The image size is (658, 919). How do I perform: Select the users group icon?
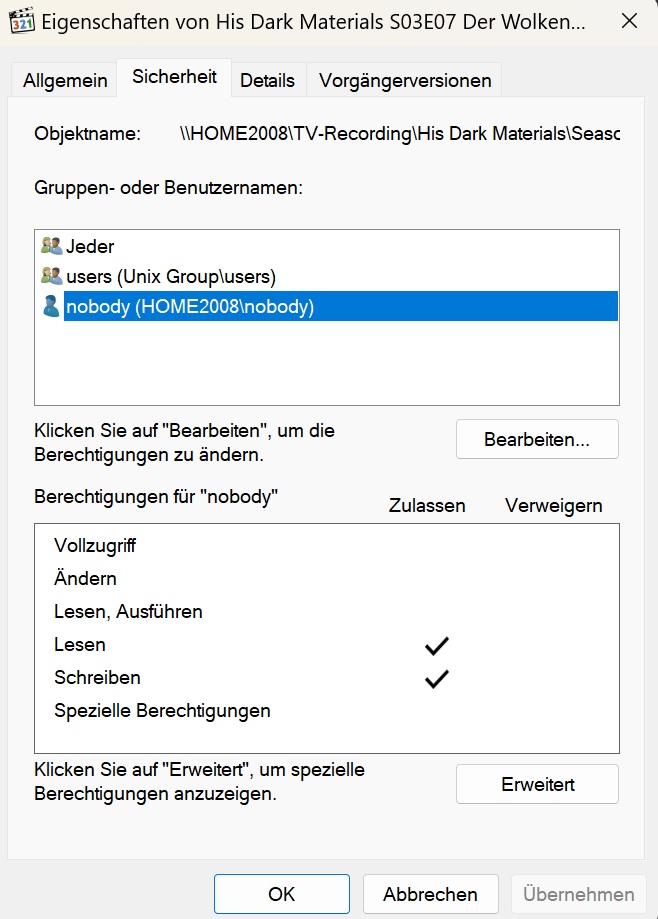point(52,275)
